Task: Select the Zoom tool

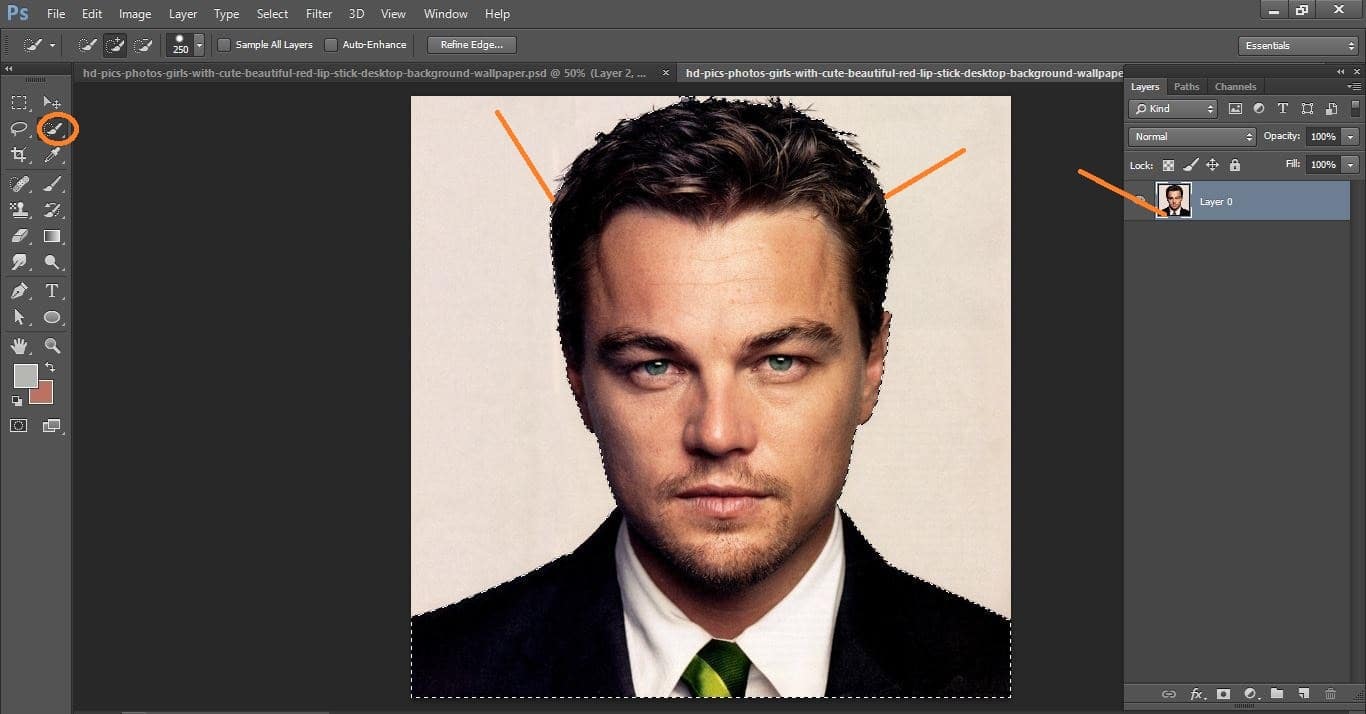Action: click(x=52, y=346)
